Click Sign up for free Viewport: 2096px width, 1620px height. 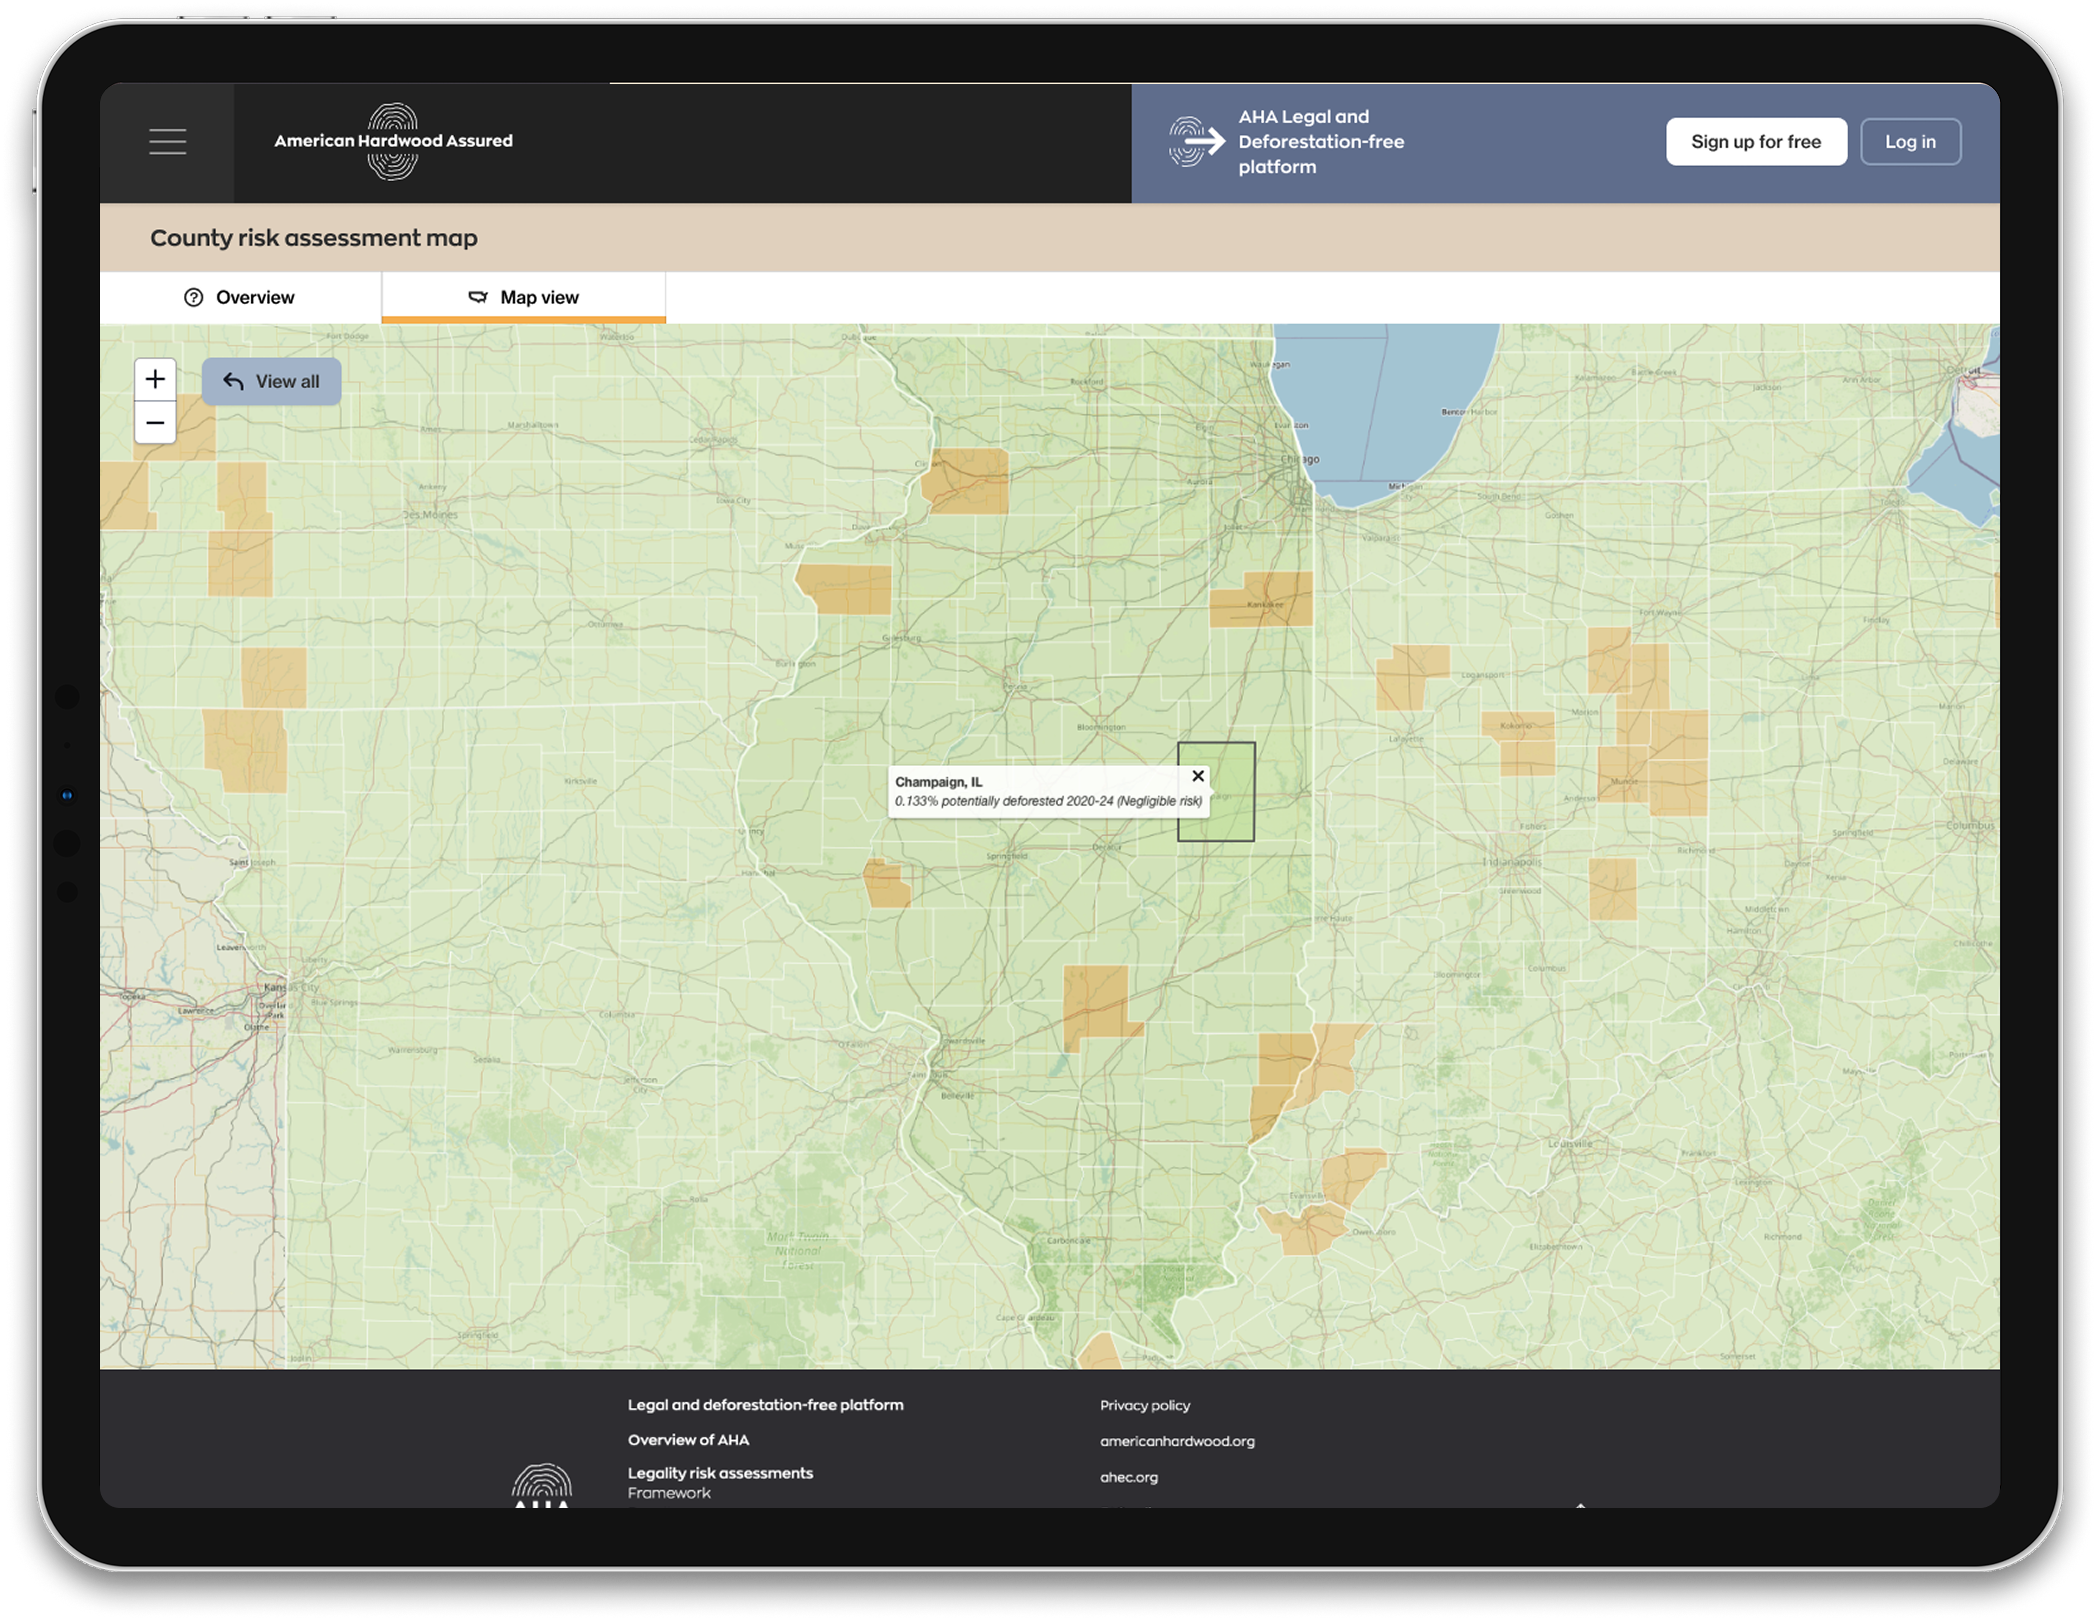(1755, 142)
